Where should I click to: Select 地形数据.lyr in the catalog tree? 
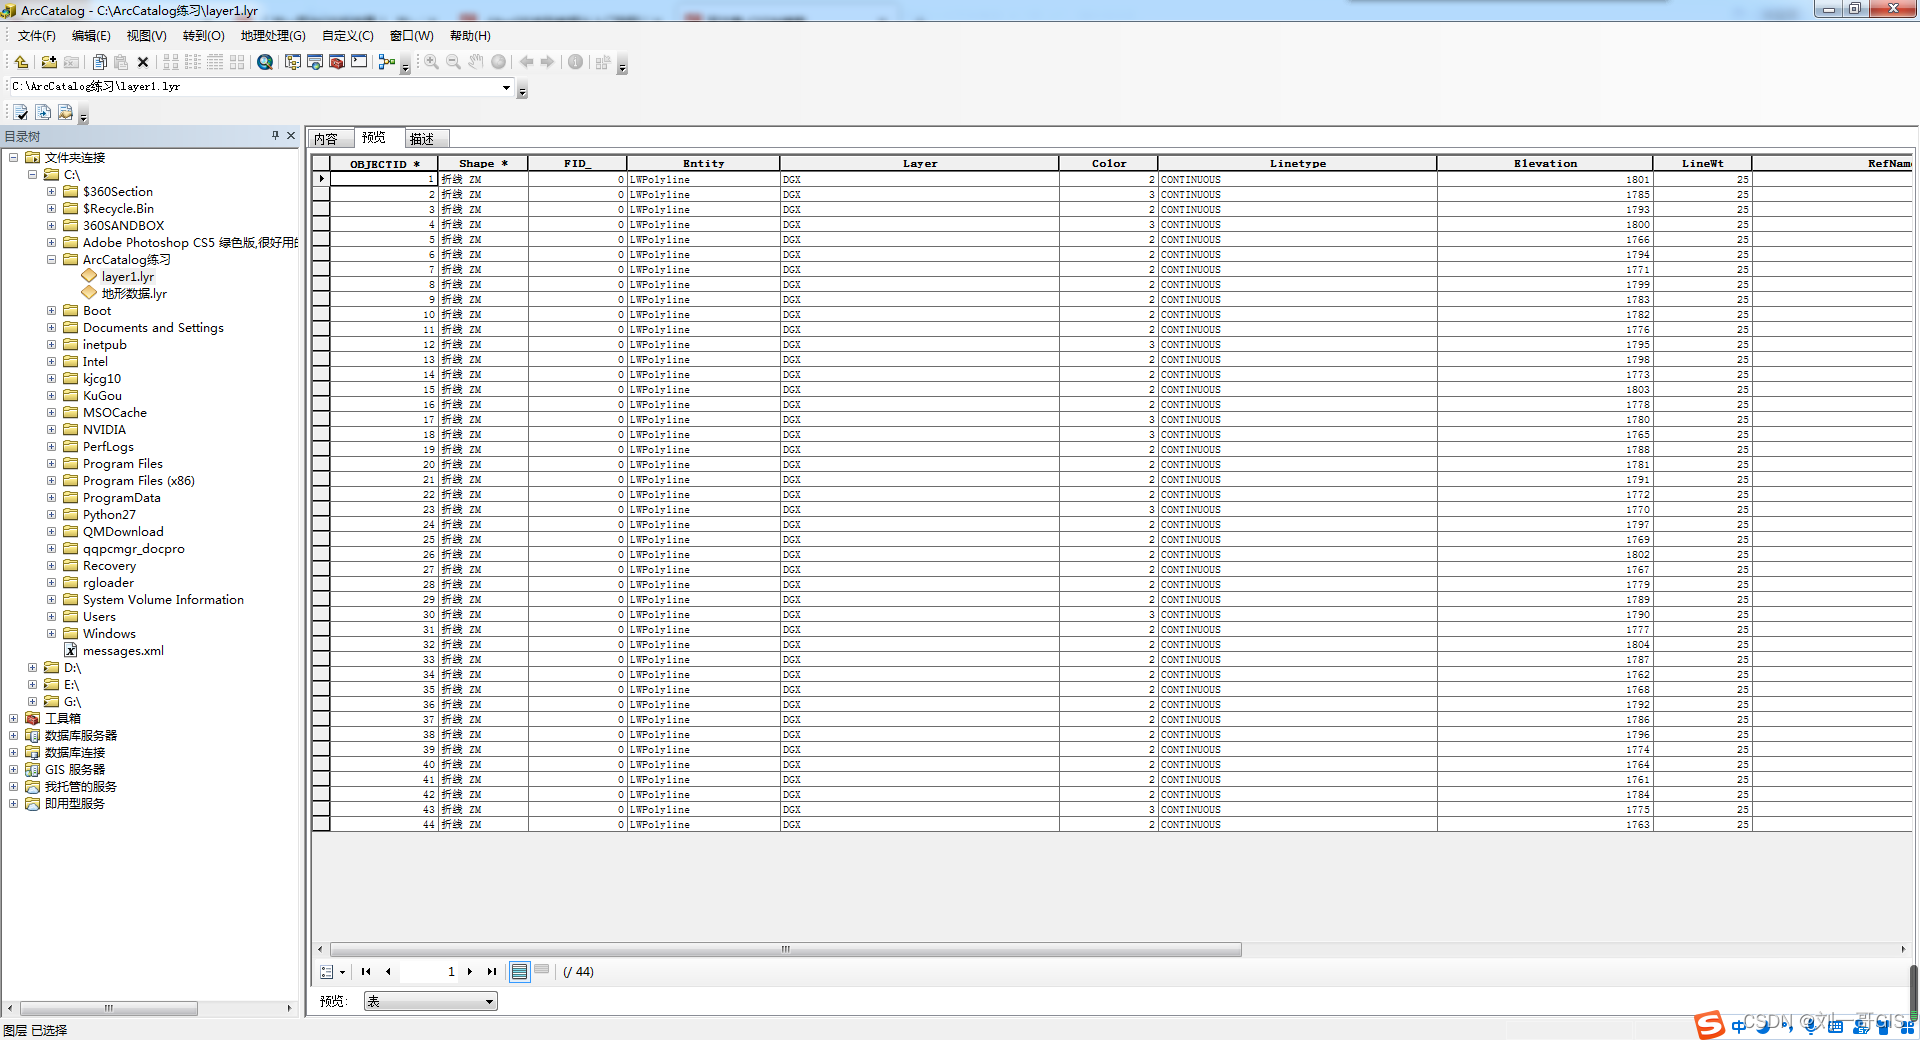tap(134, 294)
